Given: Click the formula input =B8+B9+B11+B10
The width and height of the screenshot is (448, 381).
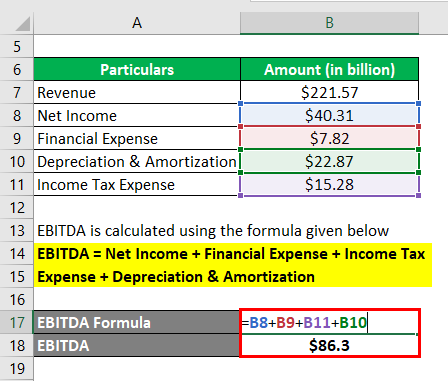Looking at the screenshot, I should [329, 322].
